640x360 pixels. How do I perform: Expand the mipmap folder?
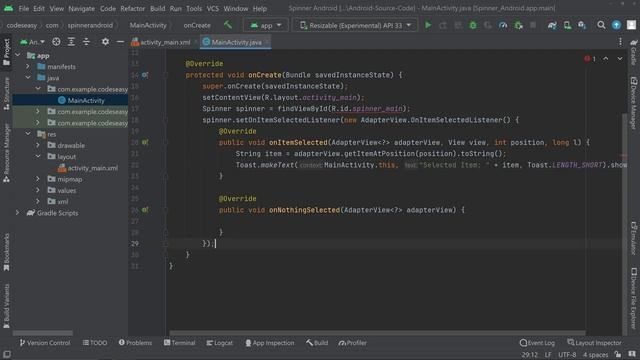pyautogui.click(x=38, y=179)
